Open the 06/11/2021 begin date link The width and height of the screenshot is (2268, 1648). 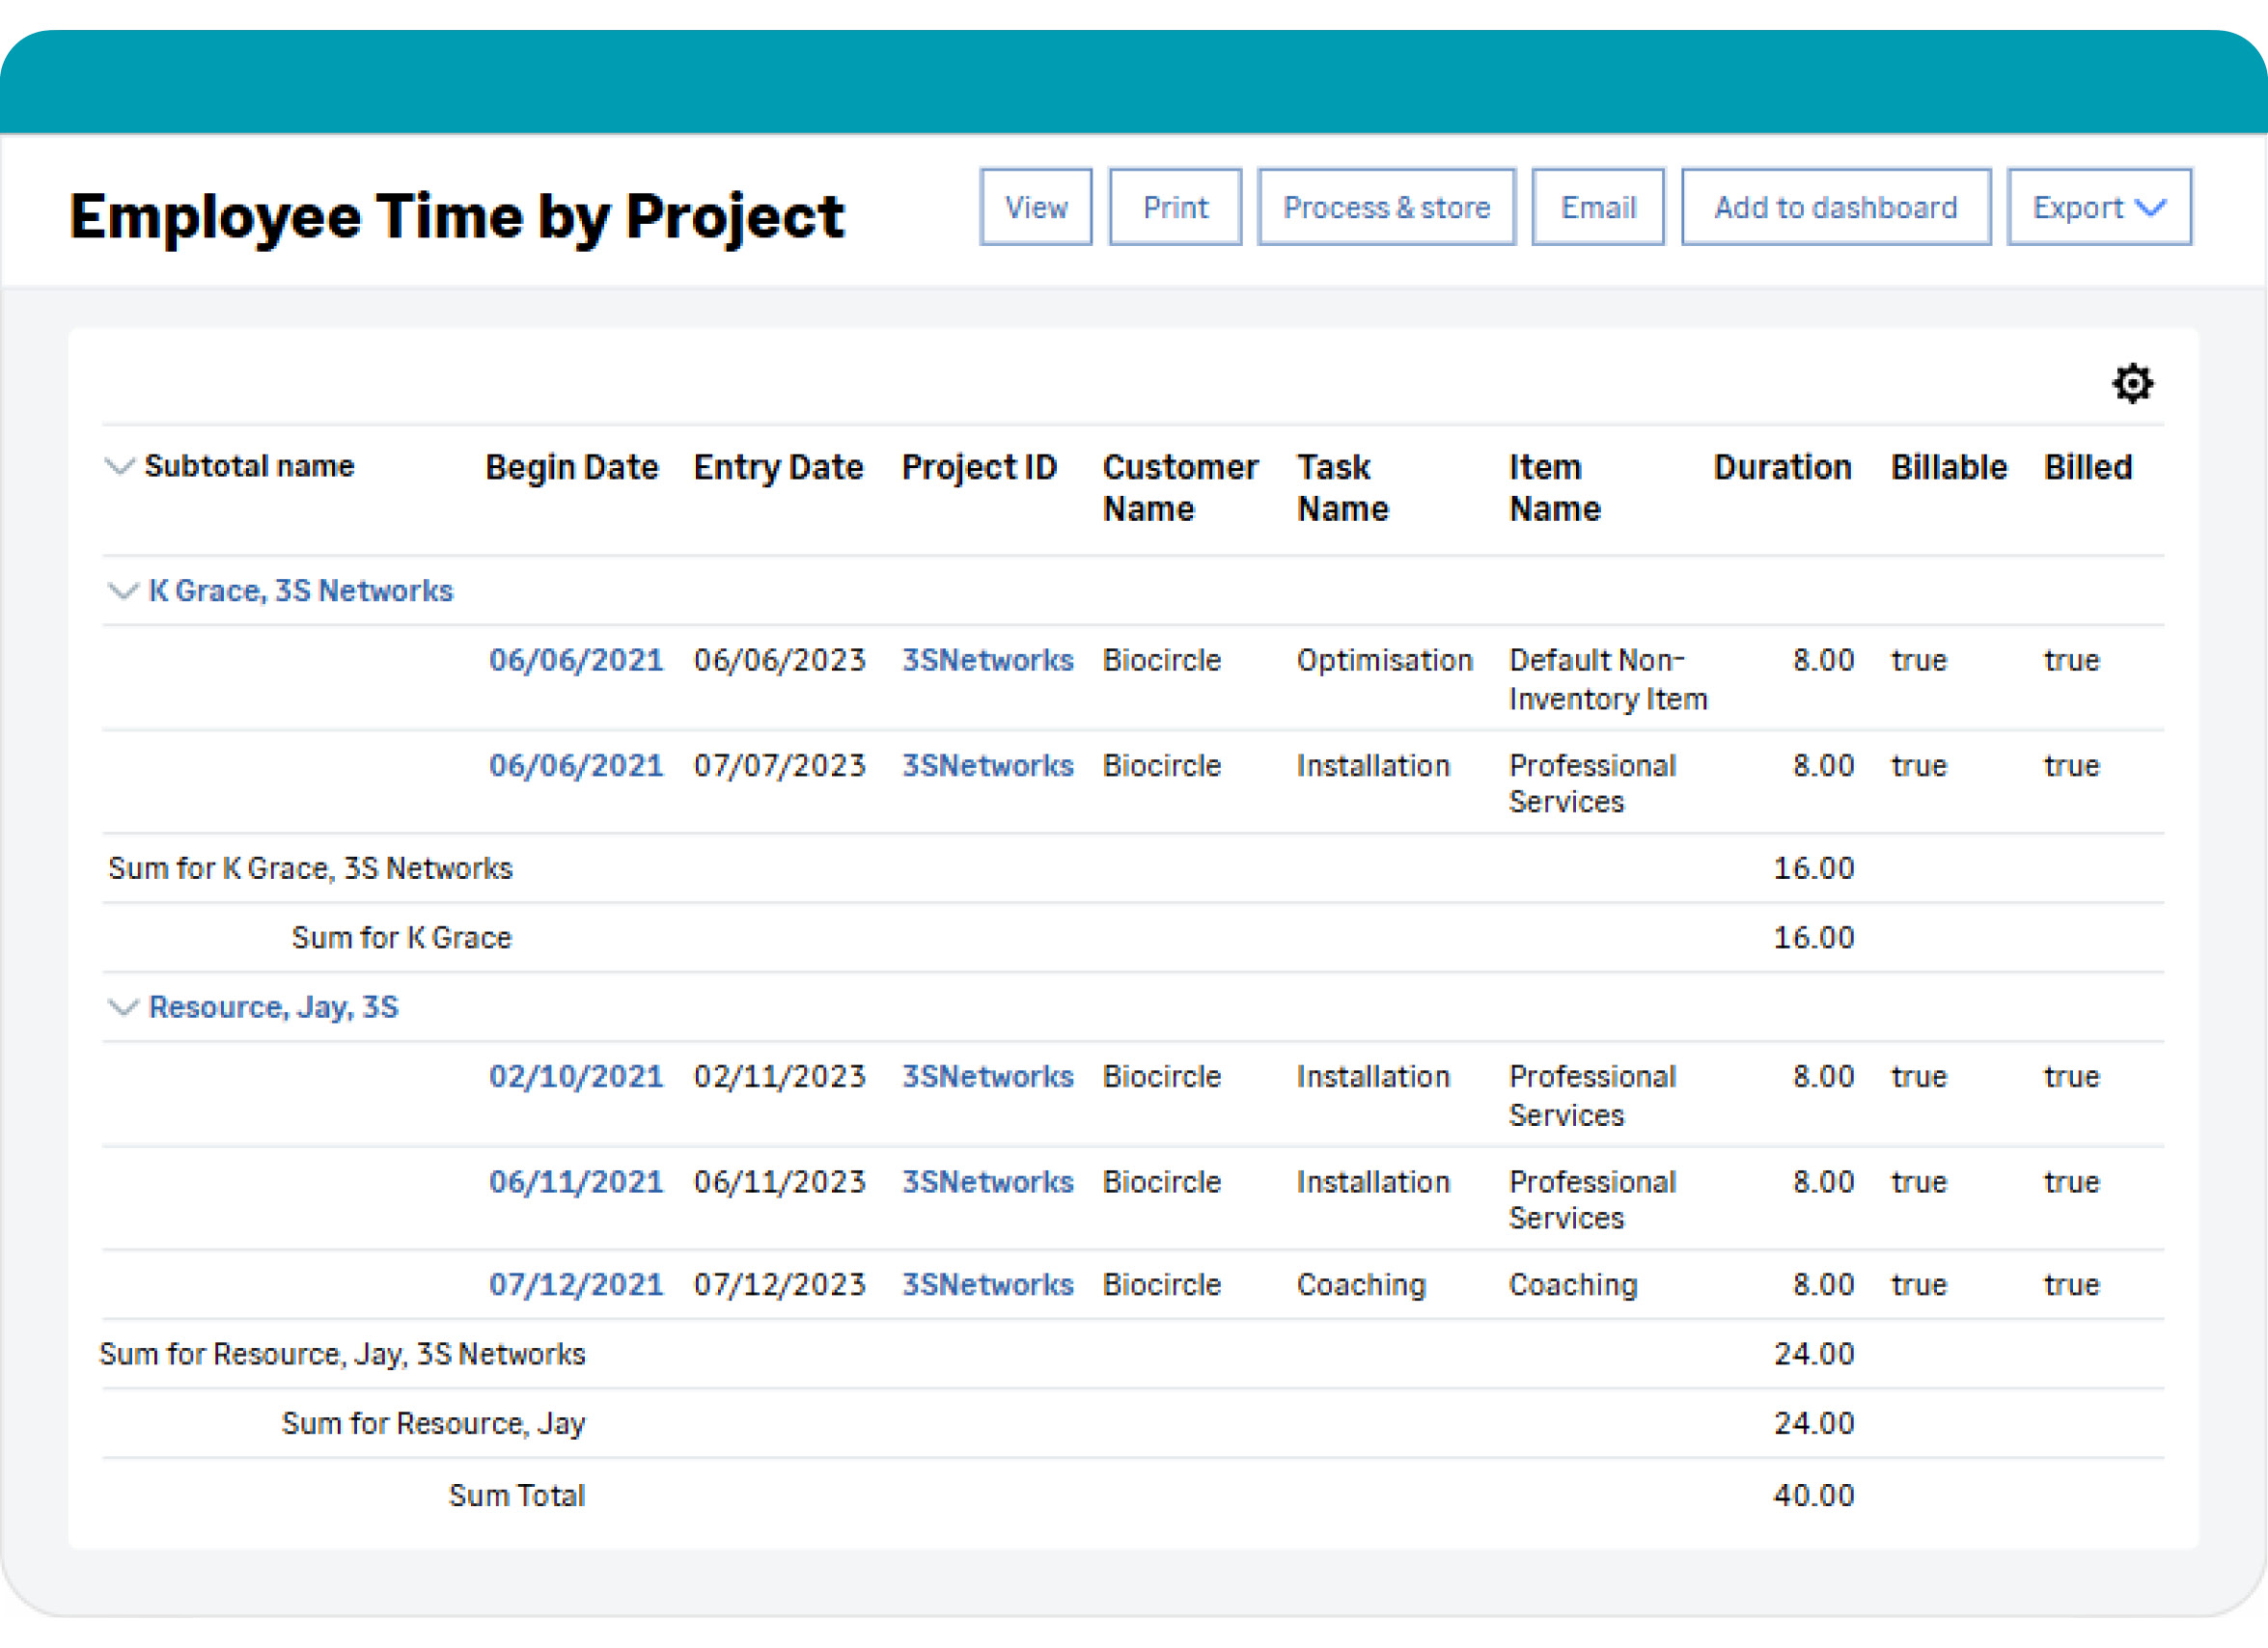pos(575,1181)
